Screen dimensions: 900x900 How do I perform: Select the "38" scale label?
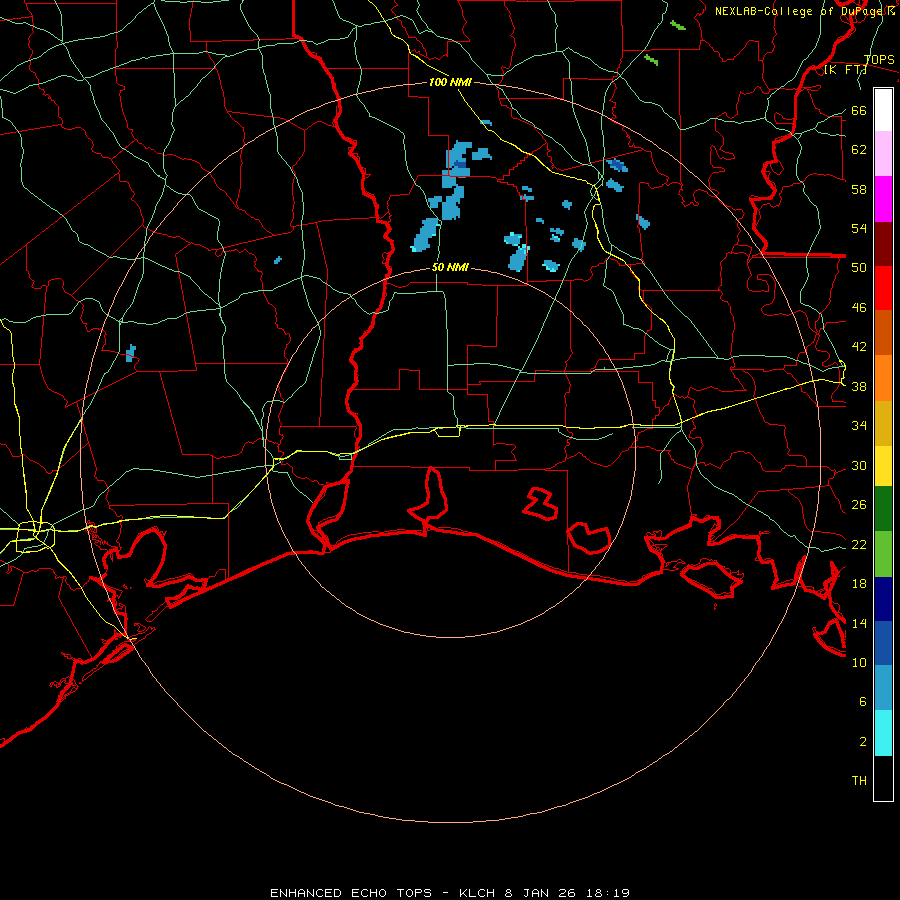pyautogui.click(x=859, y=387)
